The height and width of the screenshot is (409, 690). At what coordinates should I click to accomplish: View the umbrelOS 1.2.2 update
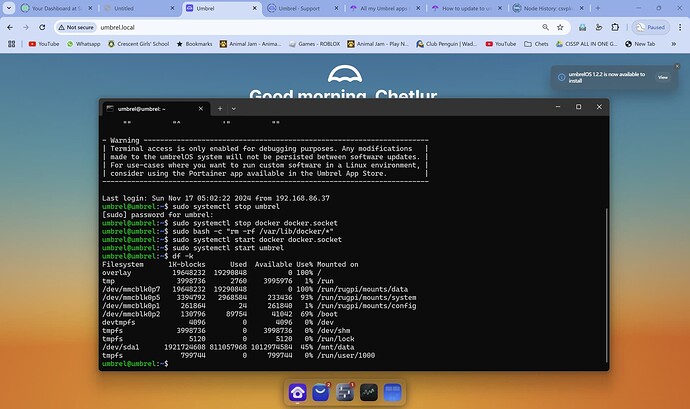point(663,77)
